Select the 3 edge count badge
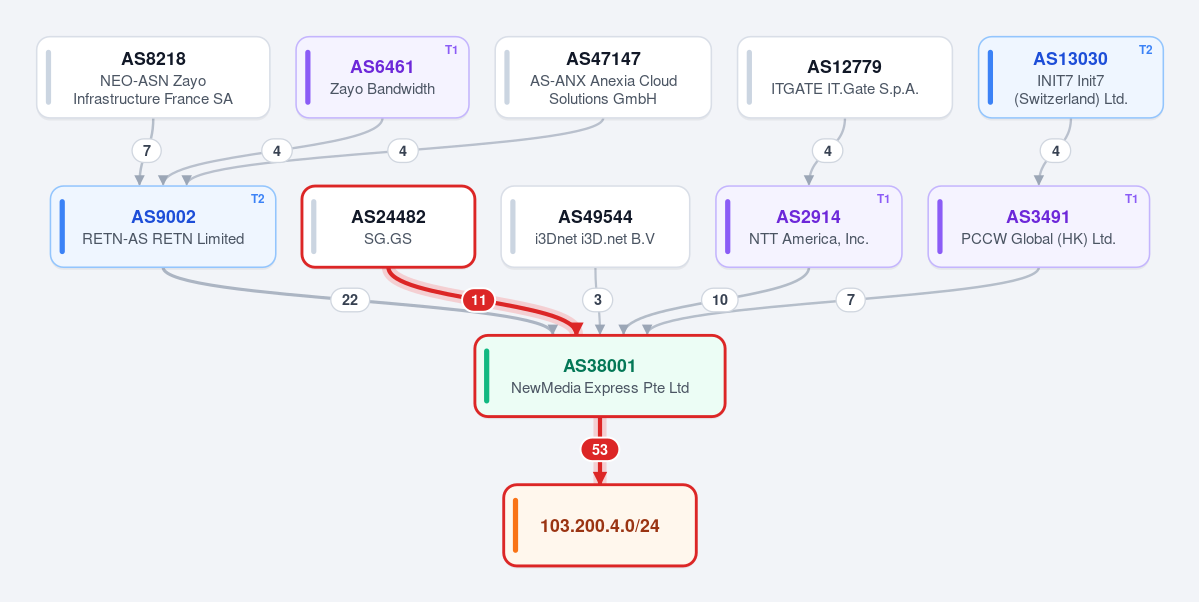 [598, 301]
